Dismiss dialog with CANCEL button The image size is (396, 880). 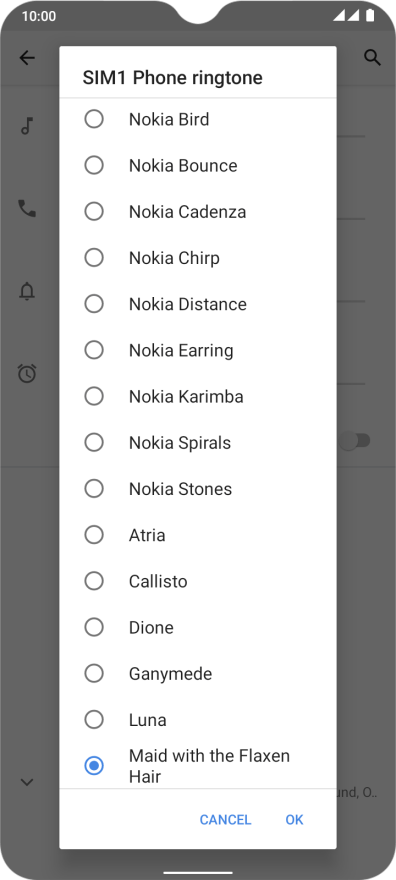(225, 819)
